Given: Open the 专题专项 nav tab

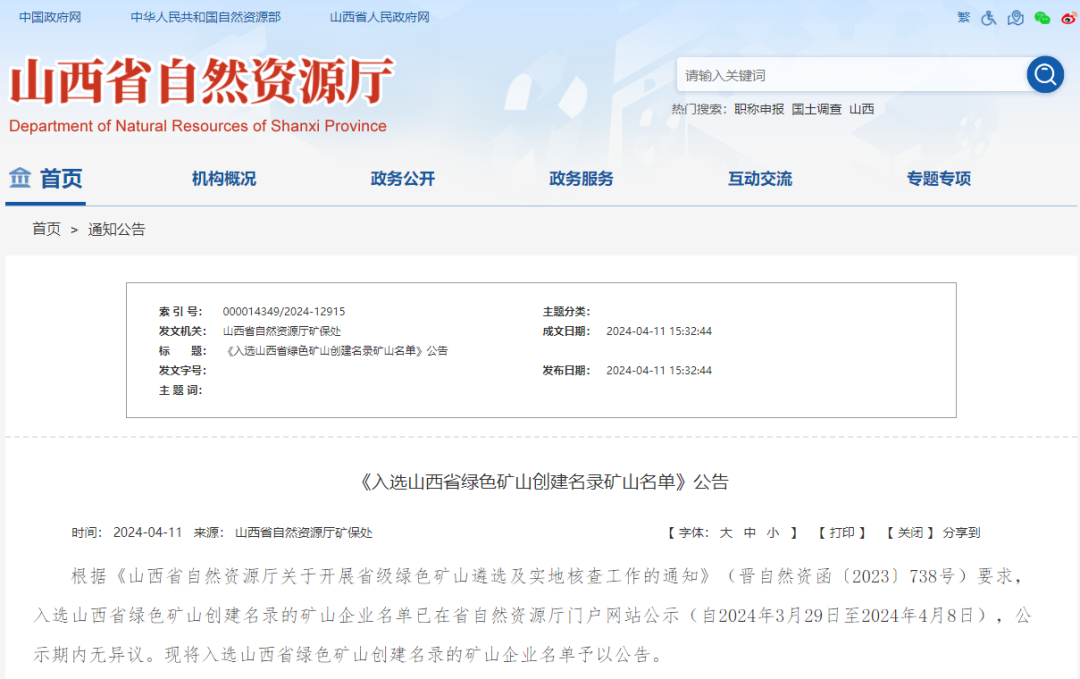Looking at the screenshot, I should click(x=938, y=179).
